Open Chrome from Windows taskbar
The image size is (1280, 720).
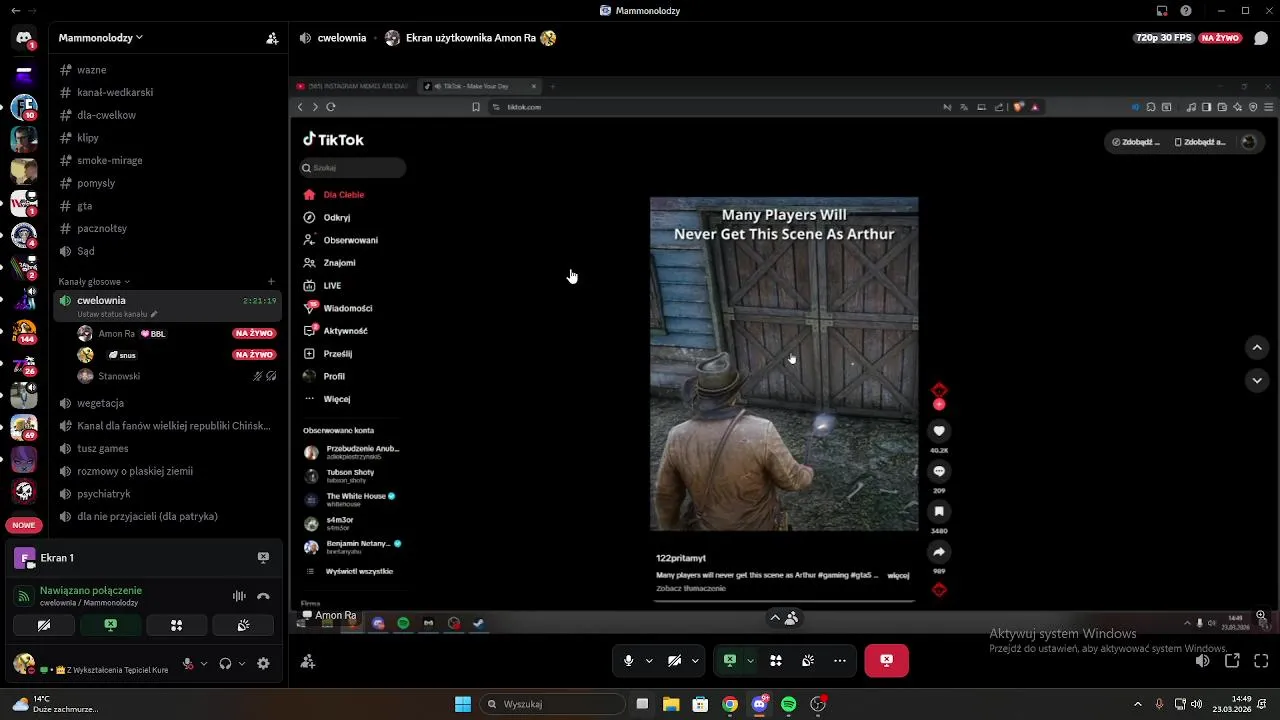730,704
